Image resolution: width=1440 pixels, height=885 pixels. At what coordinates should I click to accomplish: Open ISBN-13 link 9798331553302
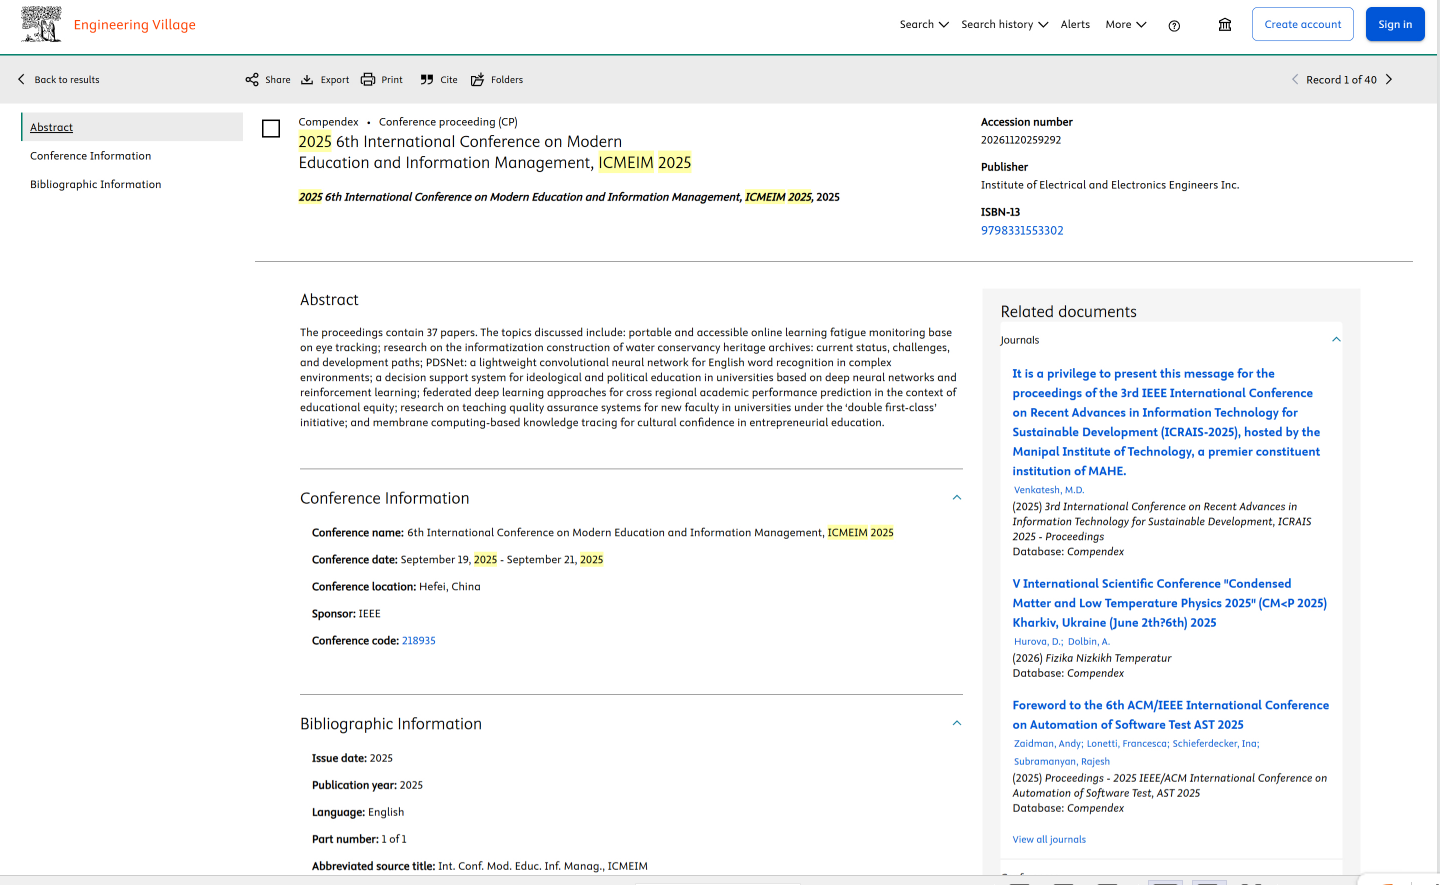1022,231
